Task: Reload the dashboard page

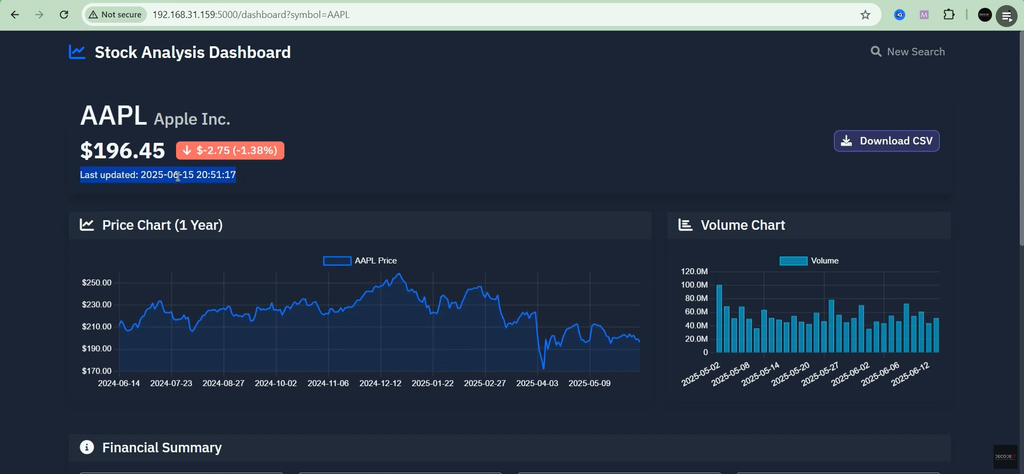Action: click(64, 14)
